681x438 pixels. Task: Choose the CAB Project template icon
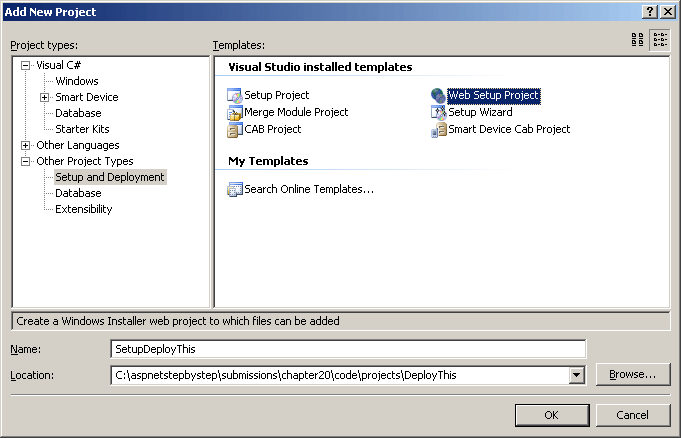tap(235, 129)
